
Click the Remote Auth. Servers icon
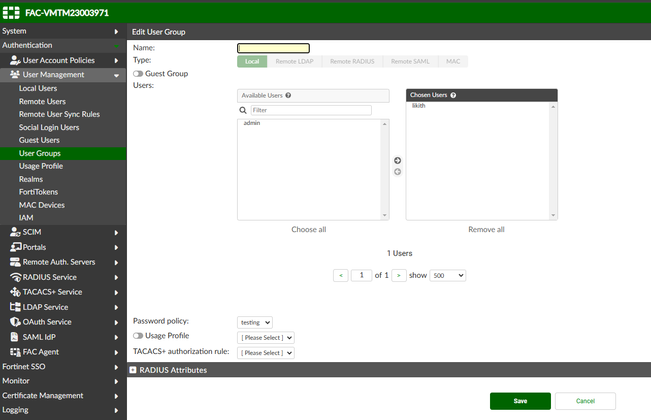15,262
